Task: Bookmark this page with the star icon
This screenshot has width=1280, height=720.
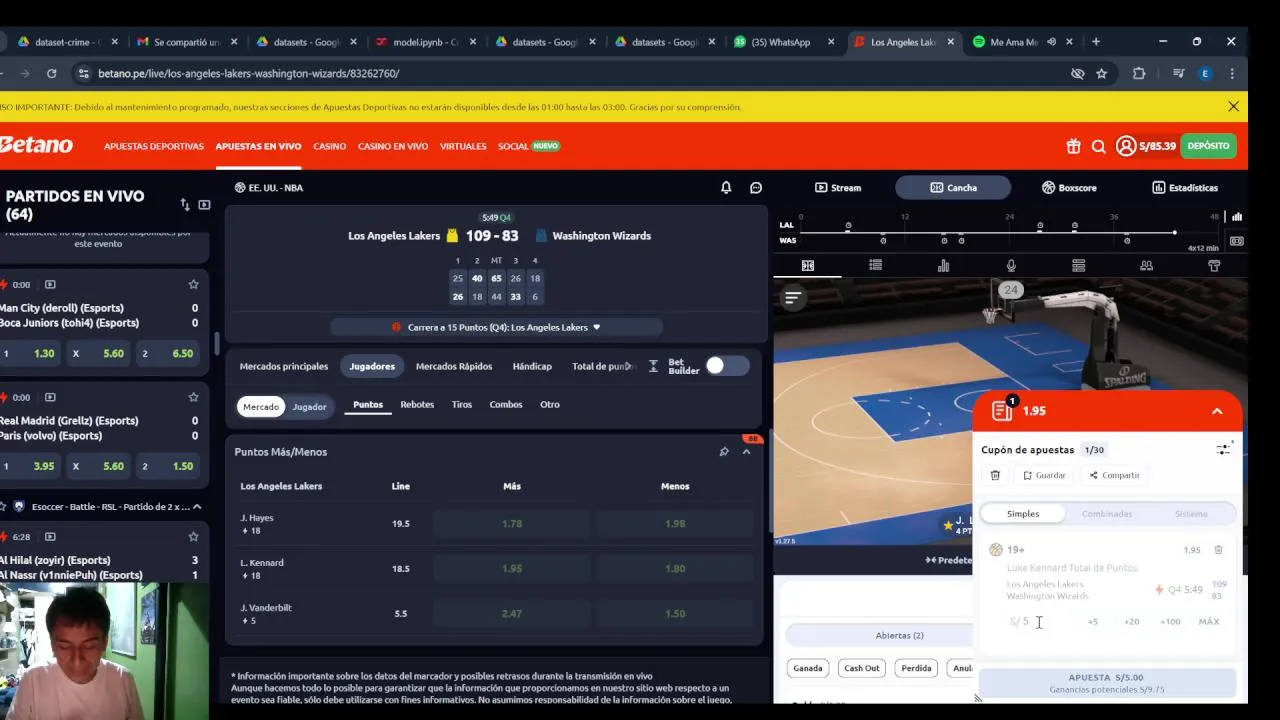Action: click(x=1101, y=73)
